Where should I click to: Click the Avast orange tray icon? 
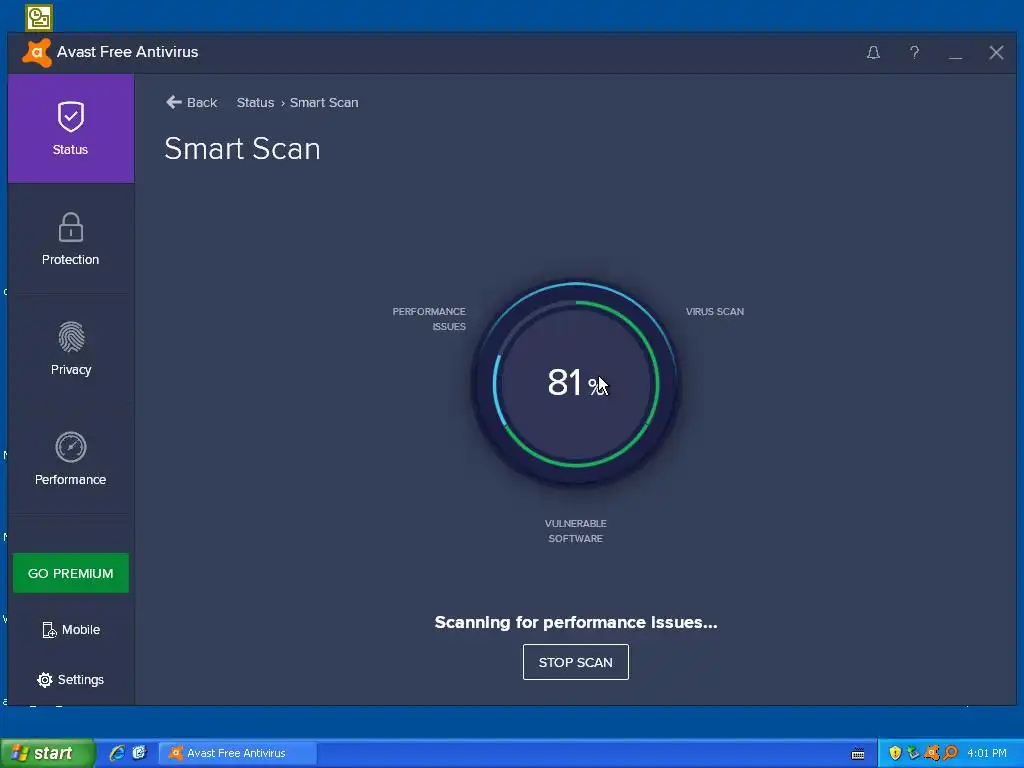pyautogui.click(x=932, y=753)
